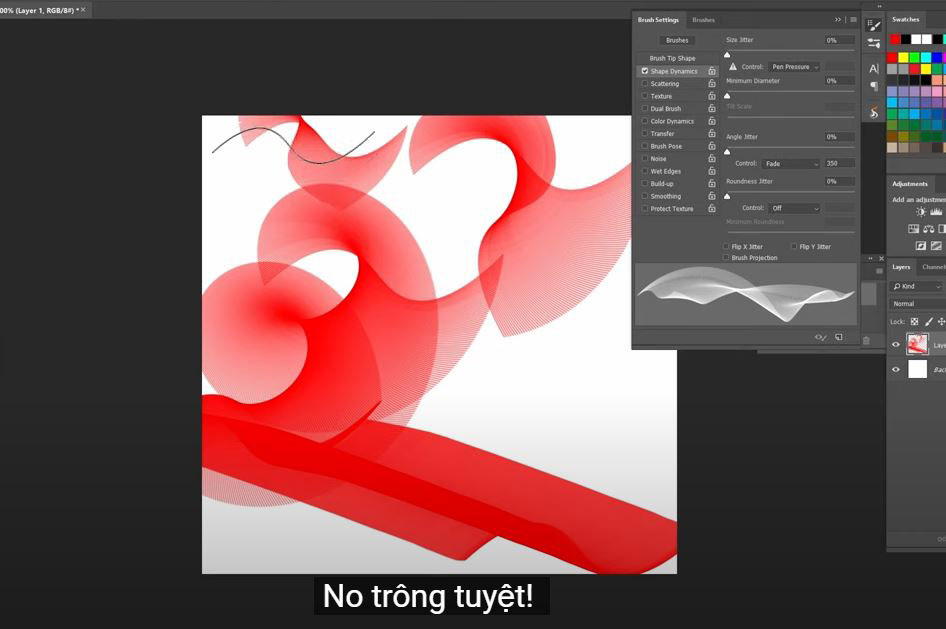The height and width of the screenshot is (629, 946).
Task: Hide the Background layer eye icon
Action: coord(895,370)
